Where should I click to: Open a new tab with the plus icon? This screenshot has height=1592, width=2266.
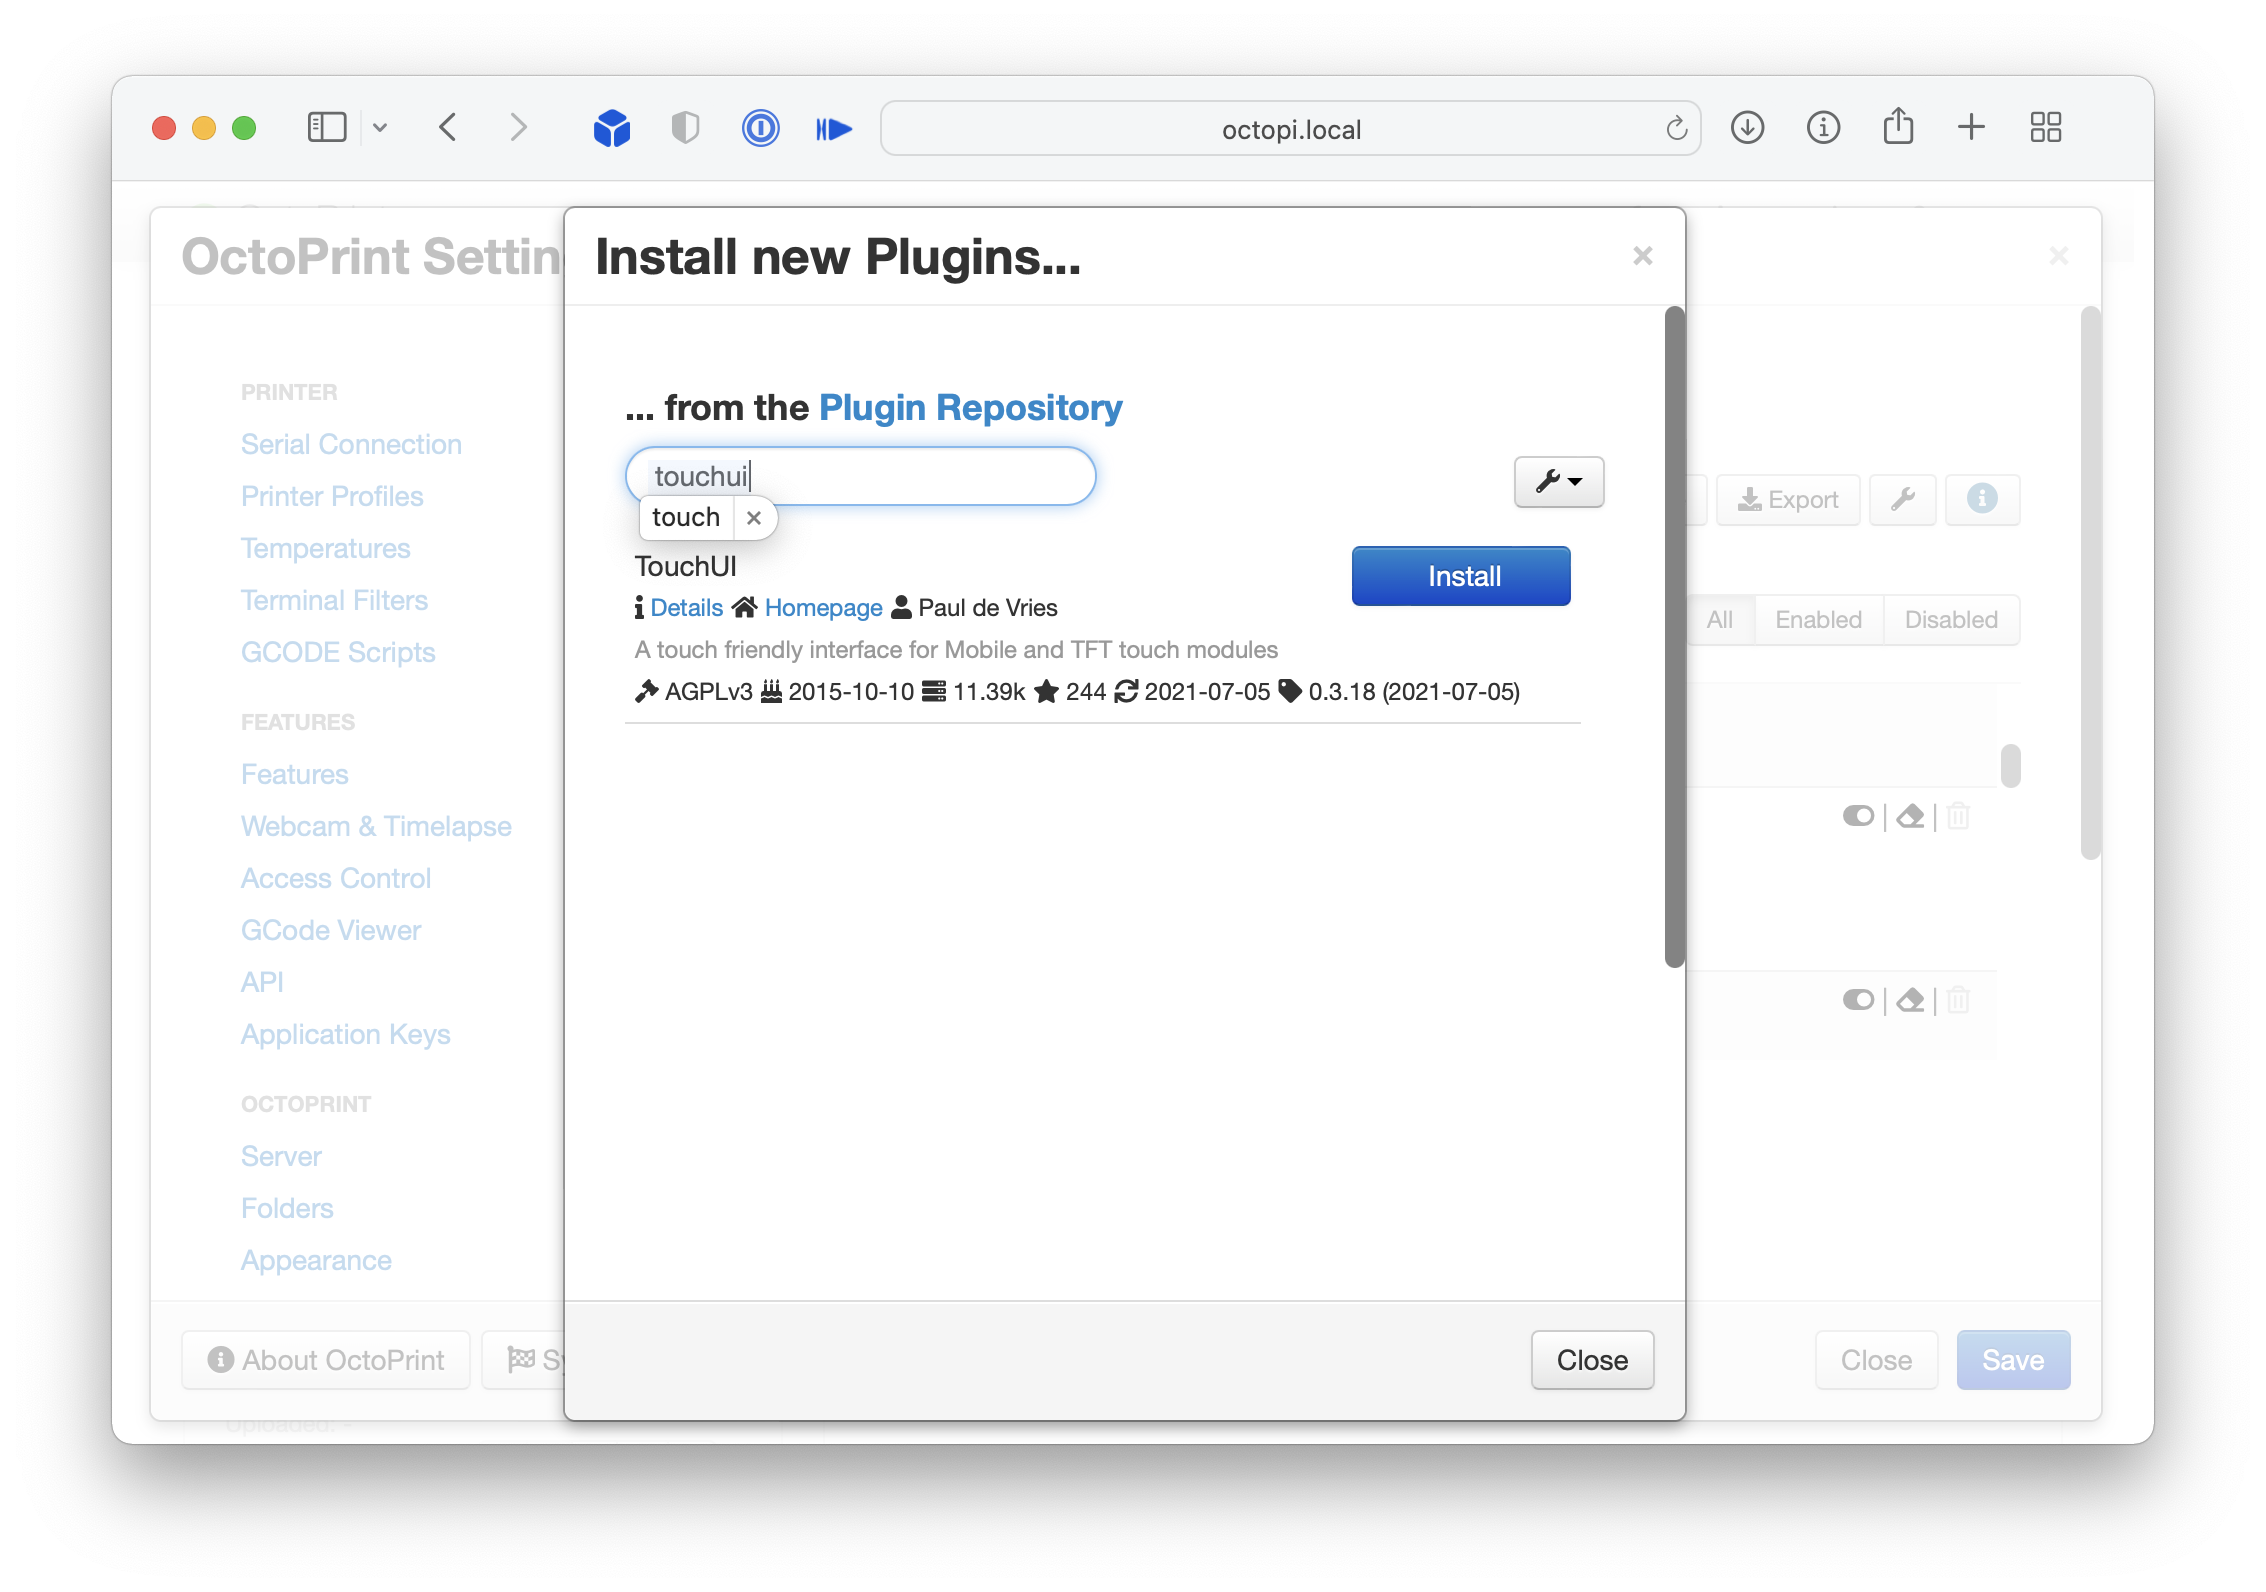click(1971, 127)
